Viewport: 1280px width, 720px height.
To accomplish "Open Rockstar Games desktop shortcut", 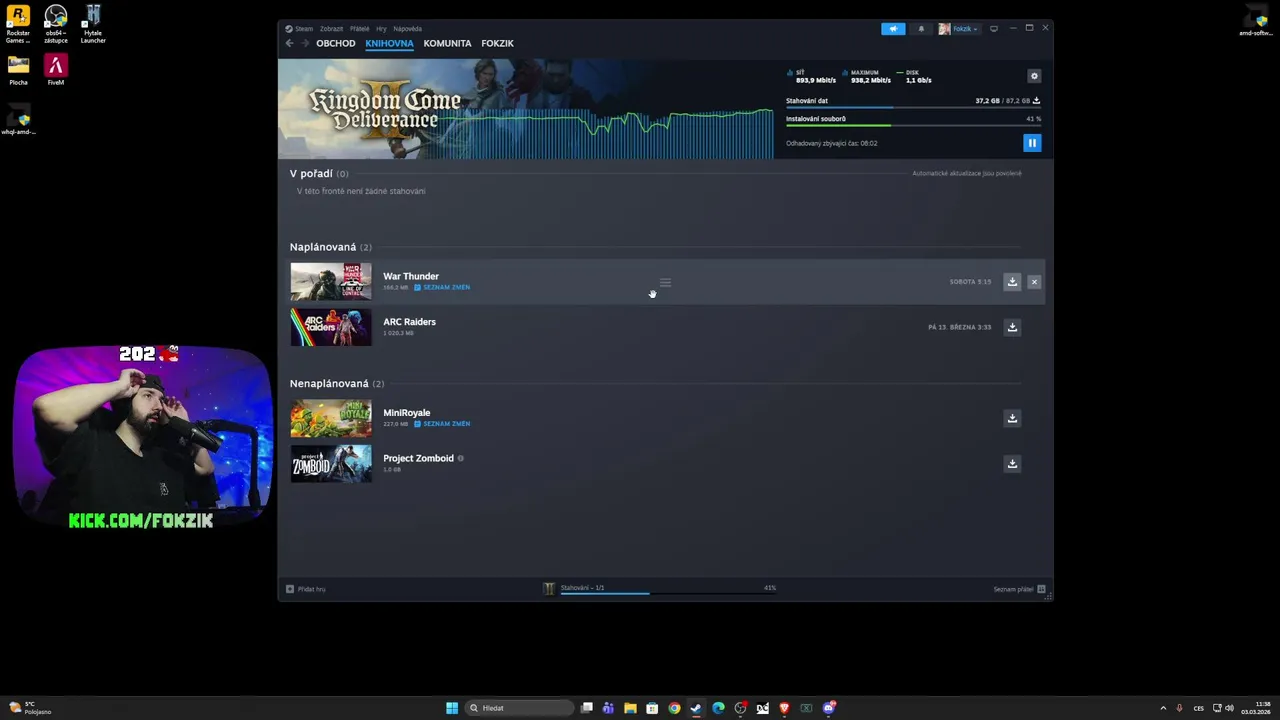I will point(18,24).
